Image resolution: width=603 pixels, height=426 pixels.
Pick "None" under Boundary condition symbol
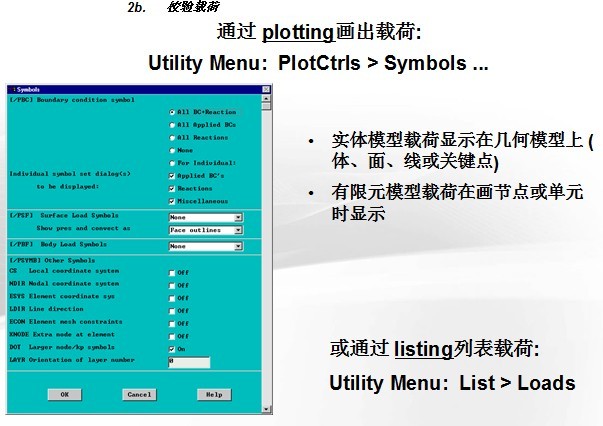[x=173, y=149]
